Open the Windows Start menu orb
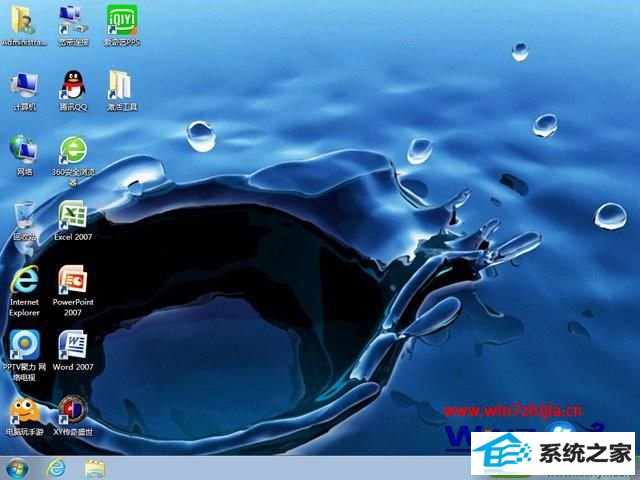This screenshot has width=640, height=480. point(17,467)
